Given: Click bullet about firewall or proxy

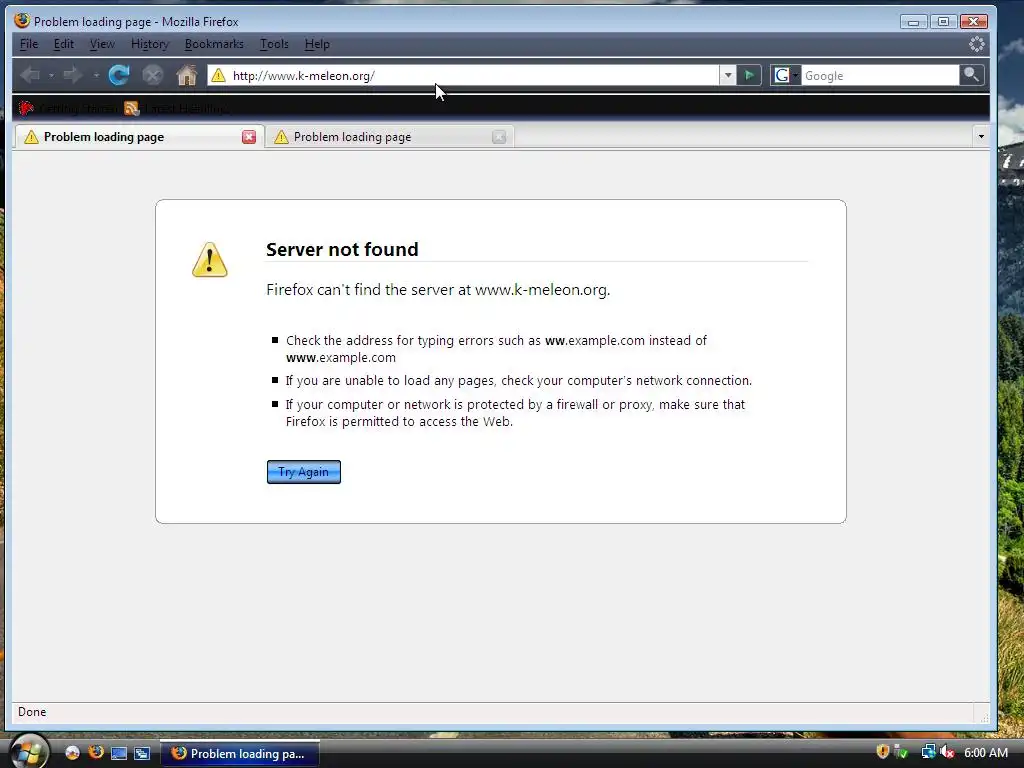Looking at the screenshot, I should pos(515,413).
